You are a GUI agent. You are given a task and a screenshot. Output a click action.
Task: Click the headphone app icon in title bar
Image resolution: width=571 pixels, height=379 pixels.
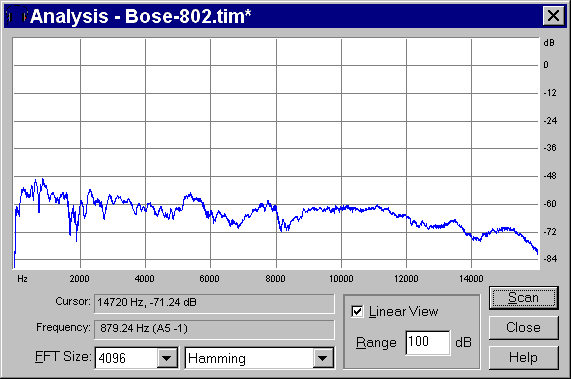(16, 16)
